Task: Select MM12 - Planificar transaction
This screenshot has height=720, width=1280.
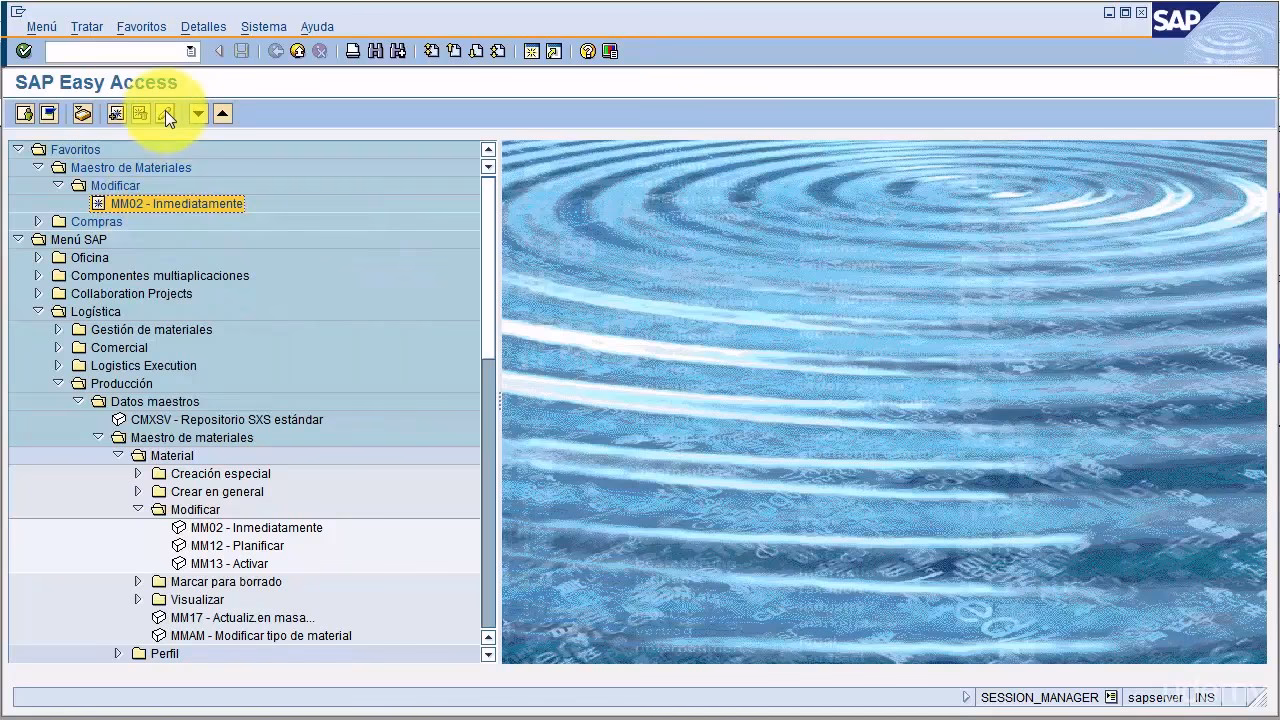Action: [x=237, y=546]
